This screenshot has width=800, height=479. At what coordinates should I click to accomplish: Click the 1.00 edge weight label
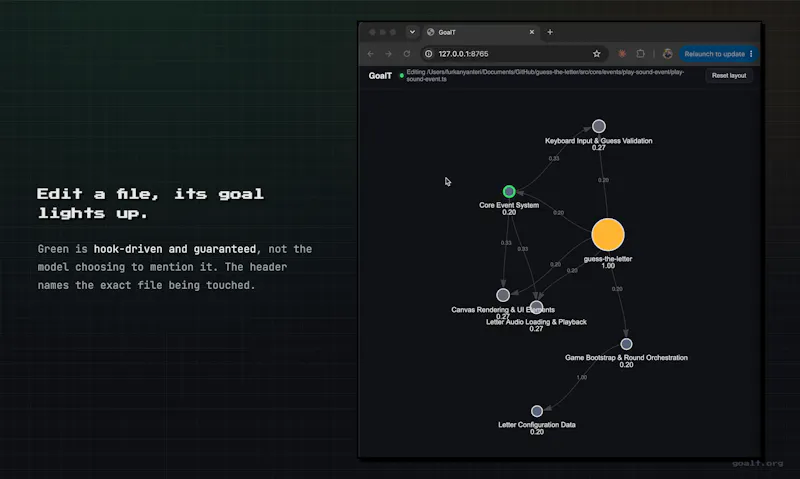tap(582, 377)
